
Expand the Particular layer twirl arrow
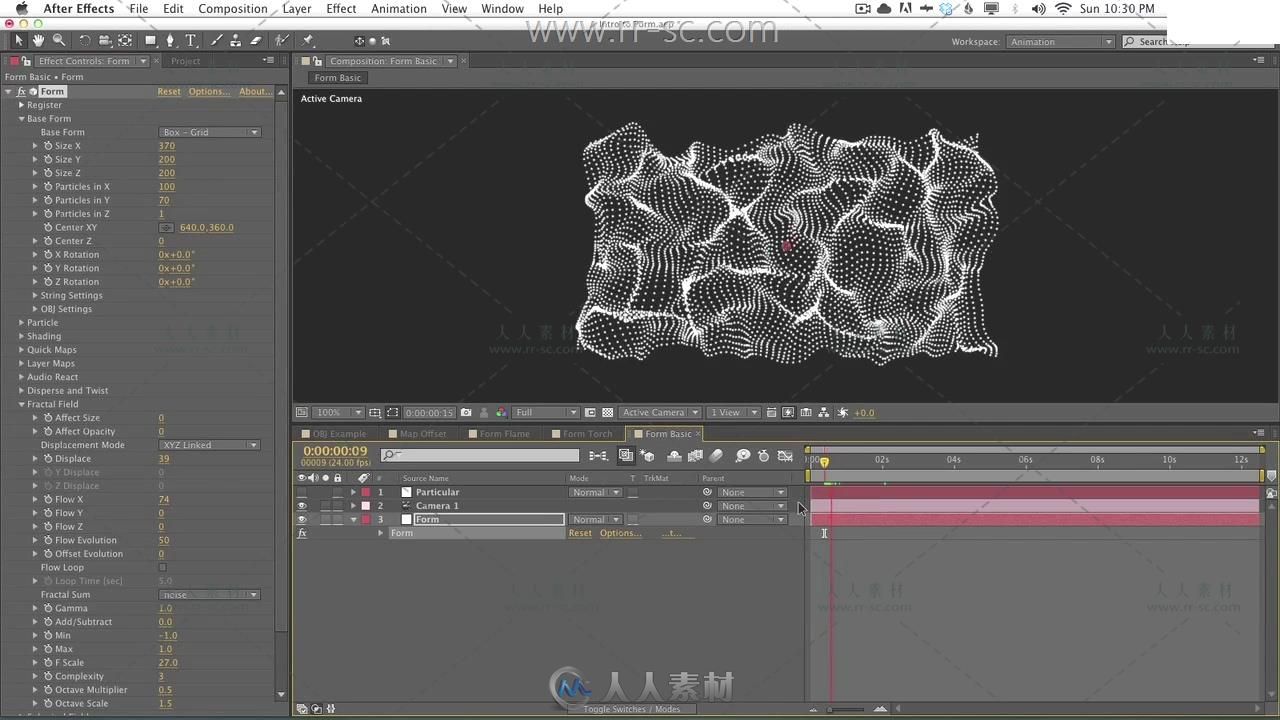point(353,492)
